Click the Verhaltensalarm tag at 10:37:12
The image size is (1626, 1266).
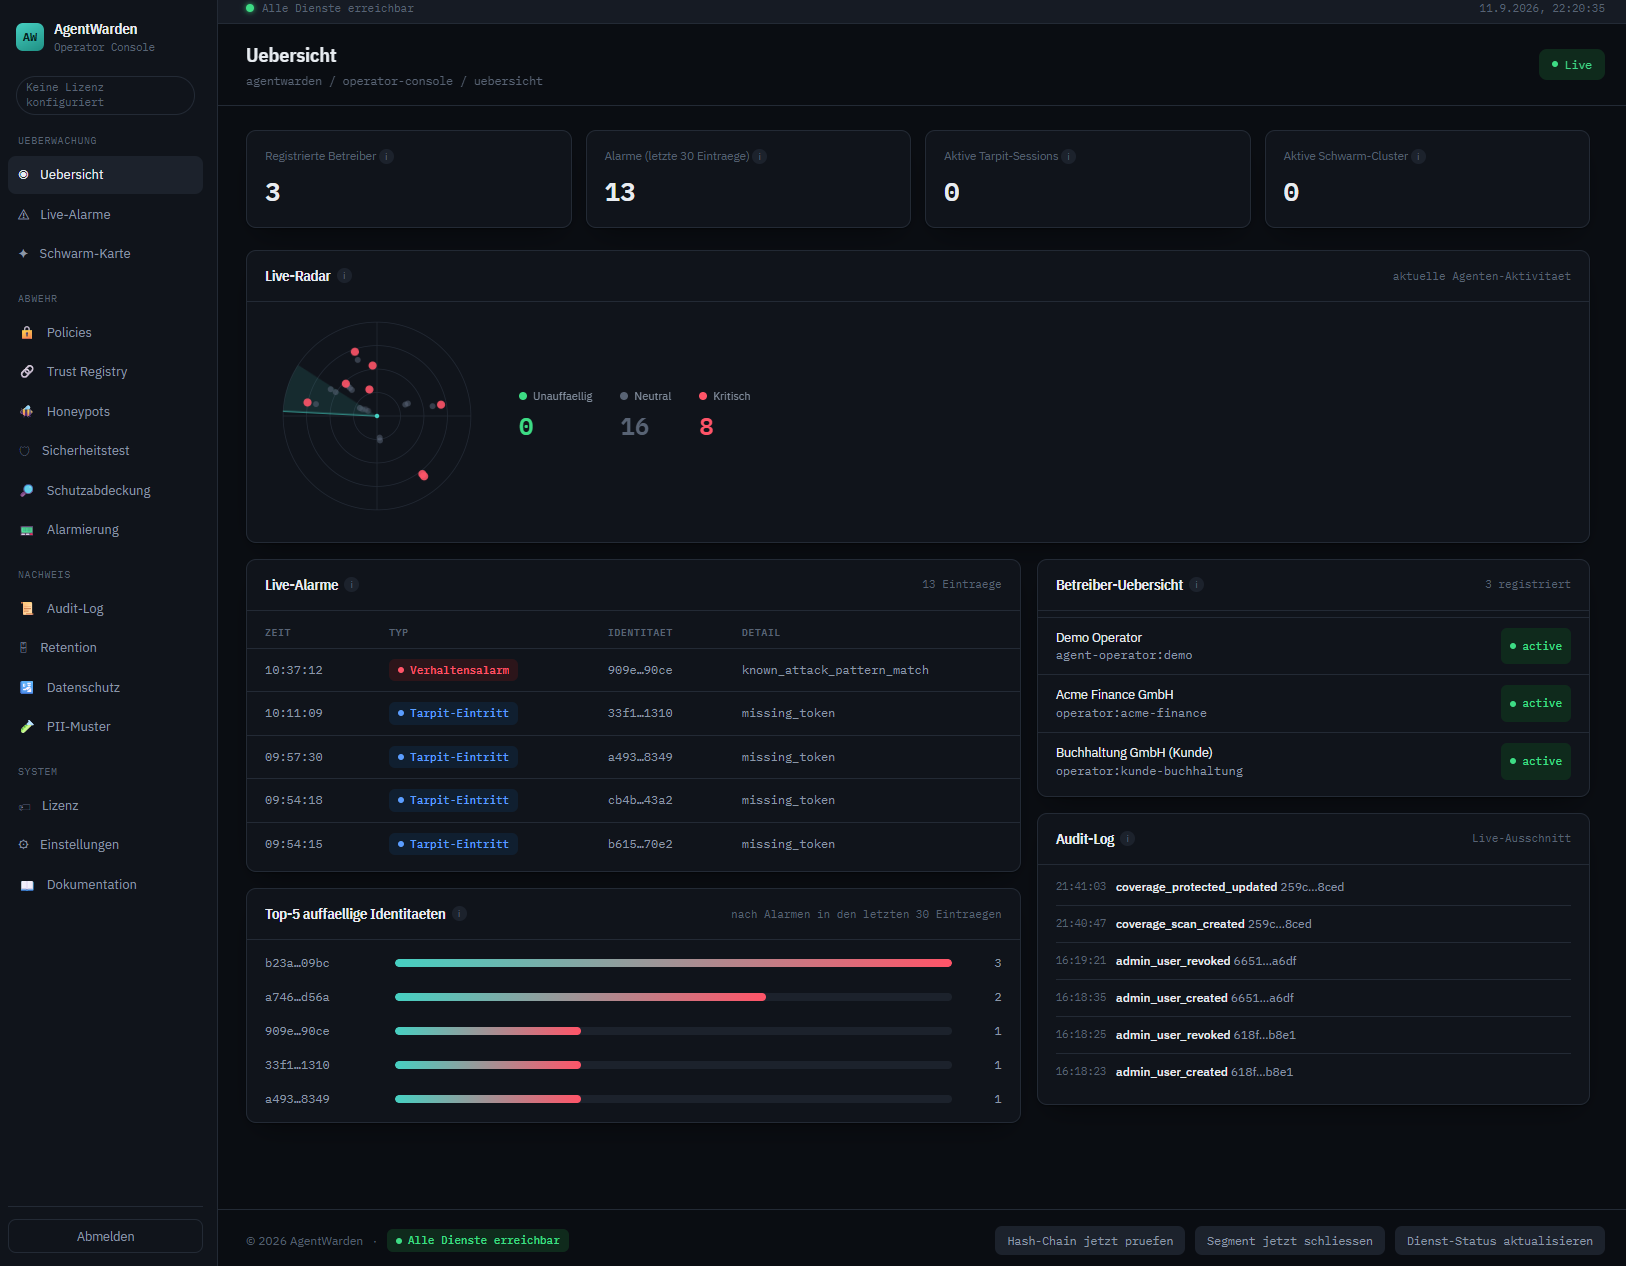click(x=453, y=670)
